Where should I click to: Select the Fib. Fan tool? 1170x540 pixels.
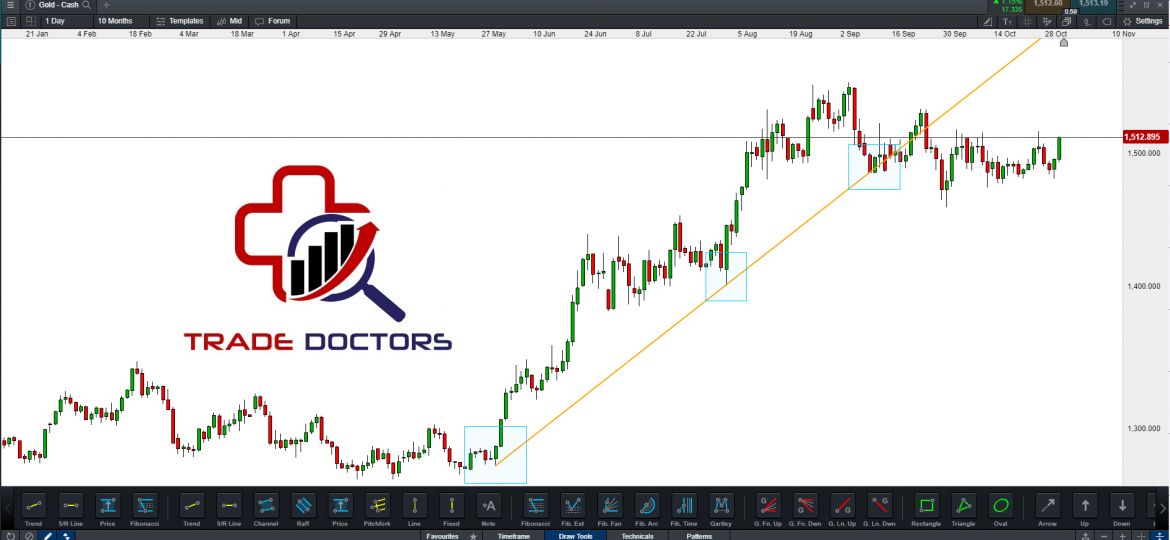coord(610,506)
